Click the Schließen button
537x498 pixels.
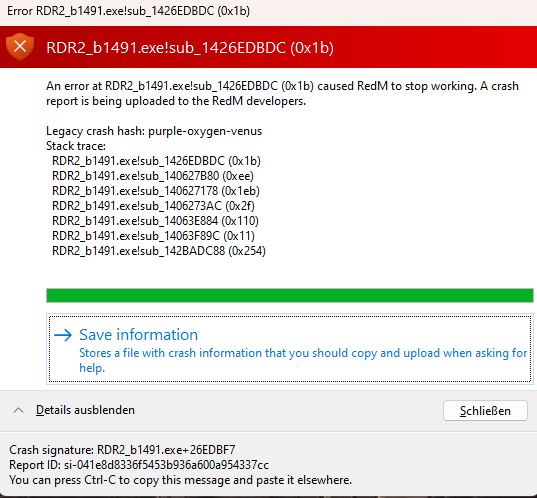tap(485, 410)
